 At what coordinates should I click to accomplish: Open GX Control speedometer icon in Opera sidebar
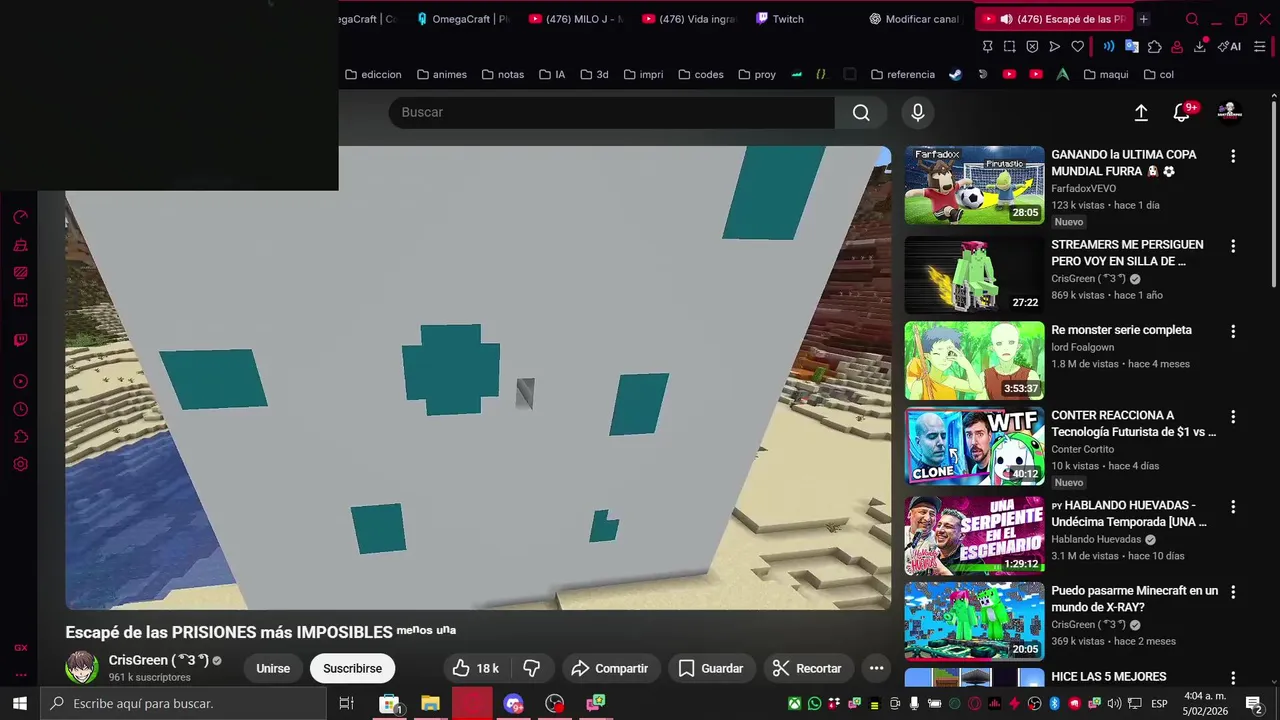pyautogui.click(x=20, y=217)
